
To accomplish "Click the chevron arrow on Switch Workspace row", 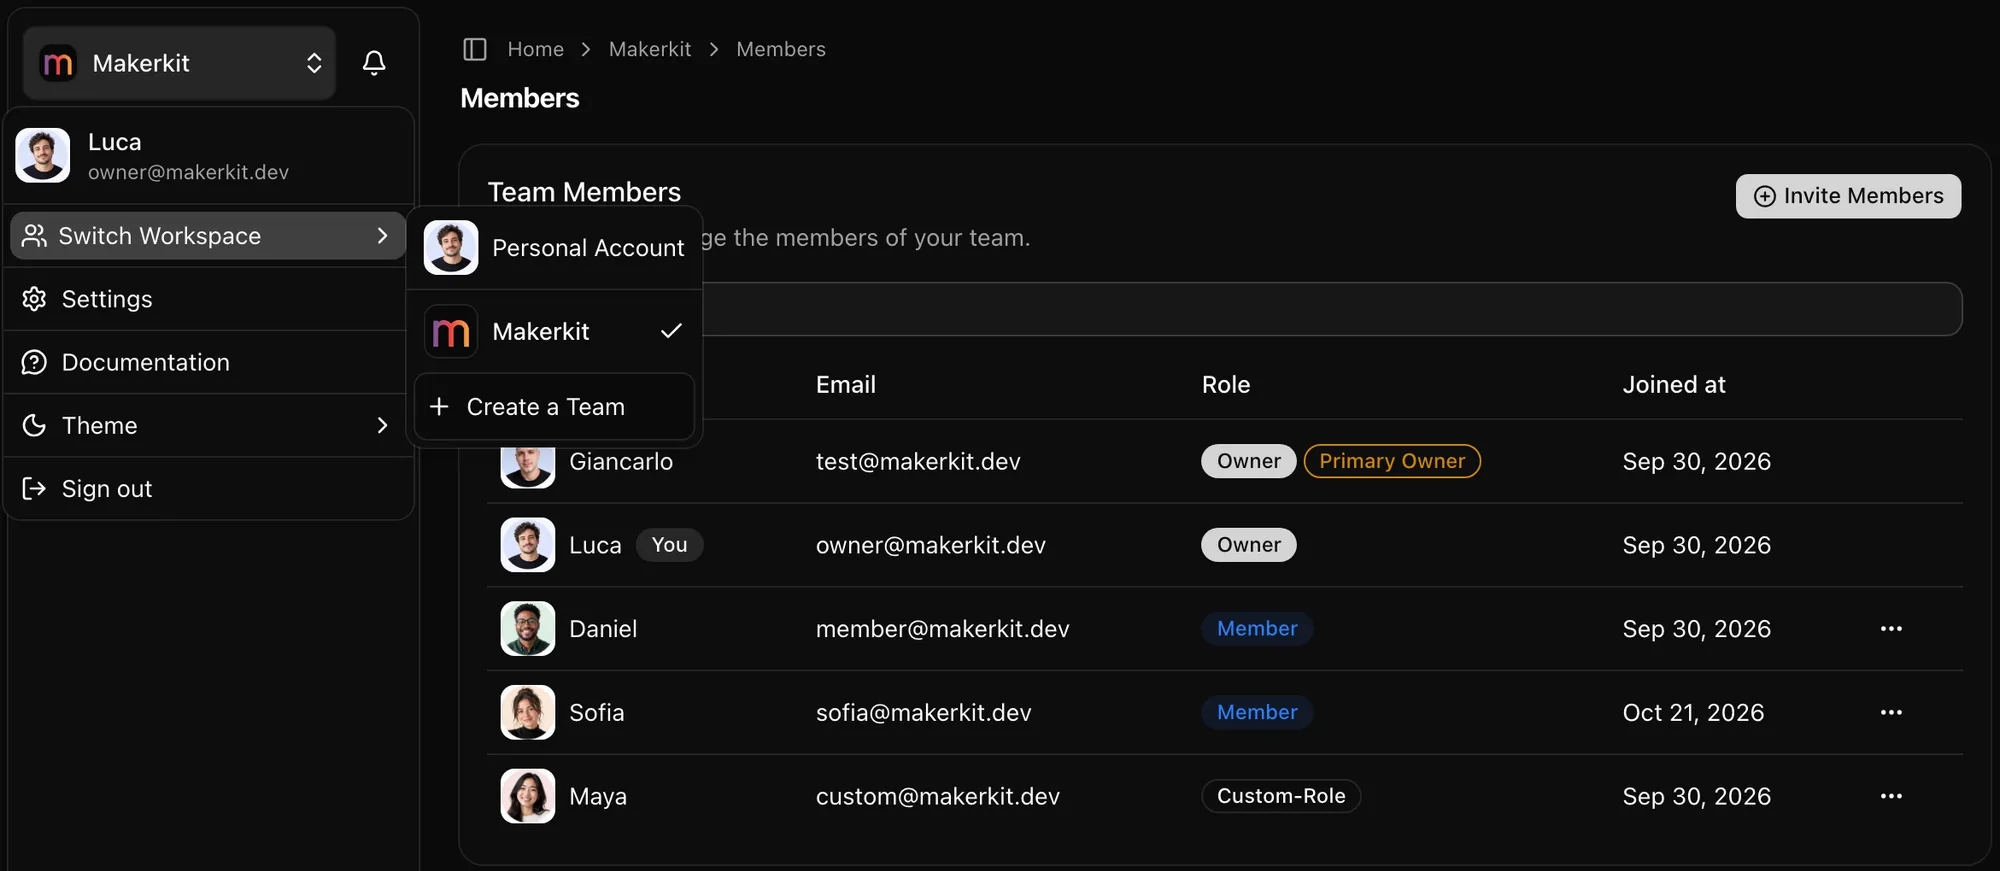I will pos(382,236).
